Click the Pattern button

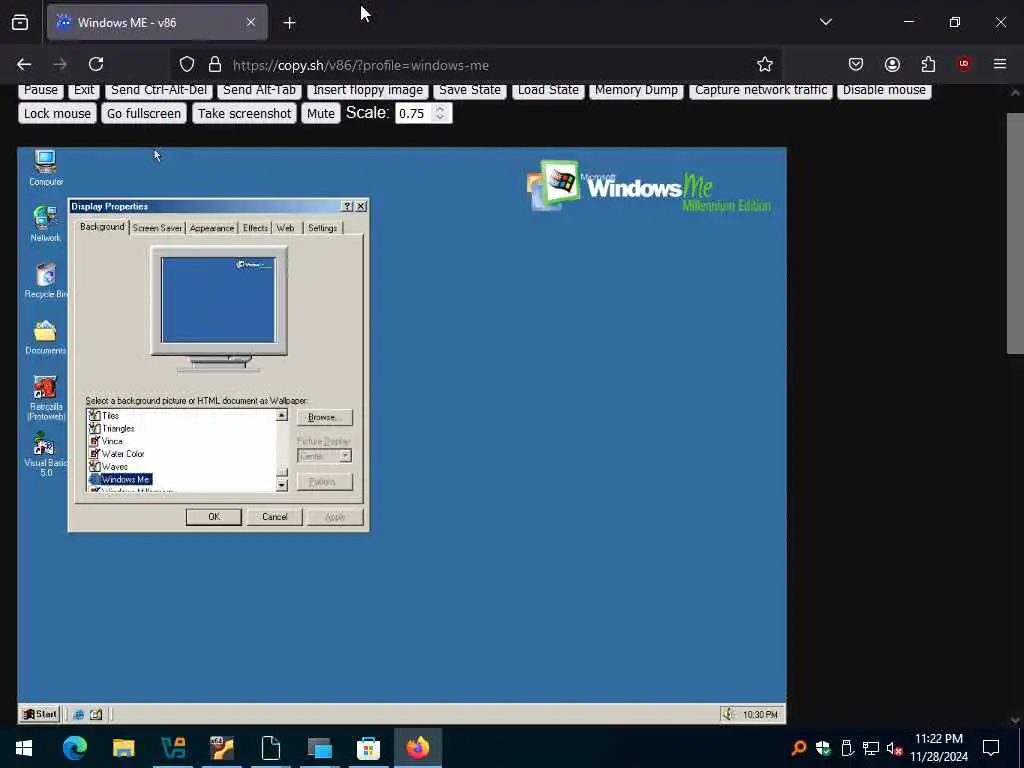(x=325, y=482)
